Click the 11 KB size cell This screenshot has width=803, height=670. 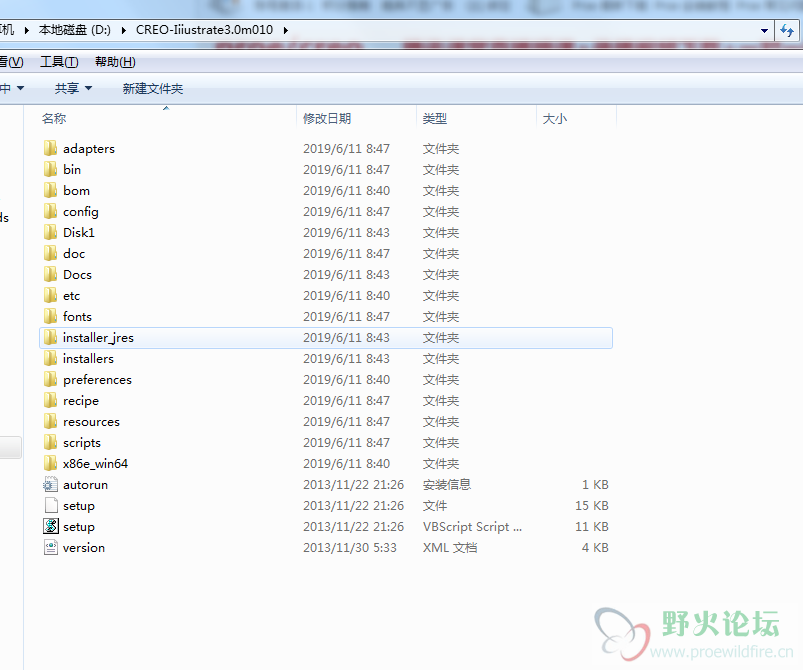coord(591,527)
